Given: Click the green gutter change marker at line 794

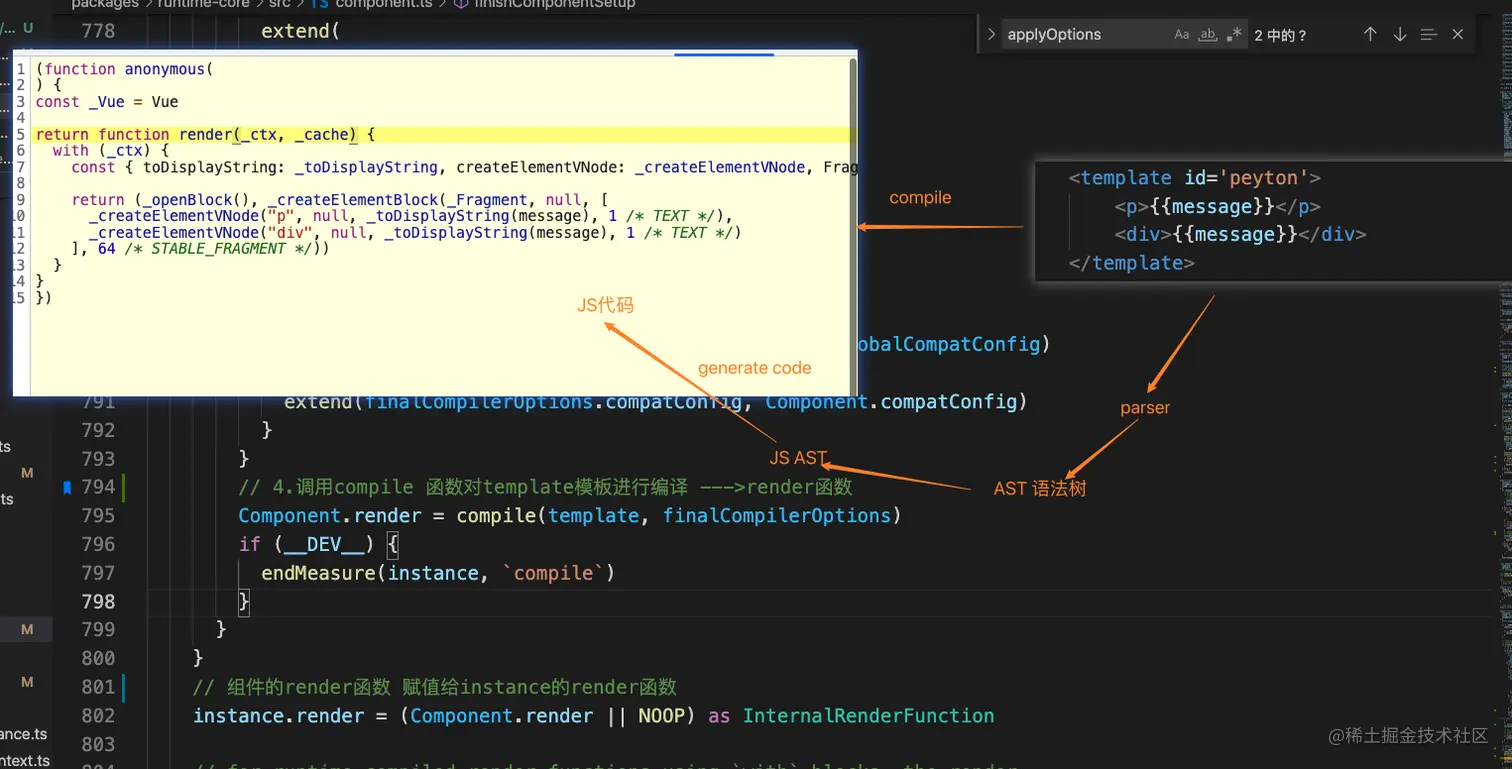Looking at the screenshot, I should click(124, 487).
